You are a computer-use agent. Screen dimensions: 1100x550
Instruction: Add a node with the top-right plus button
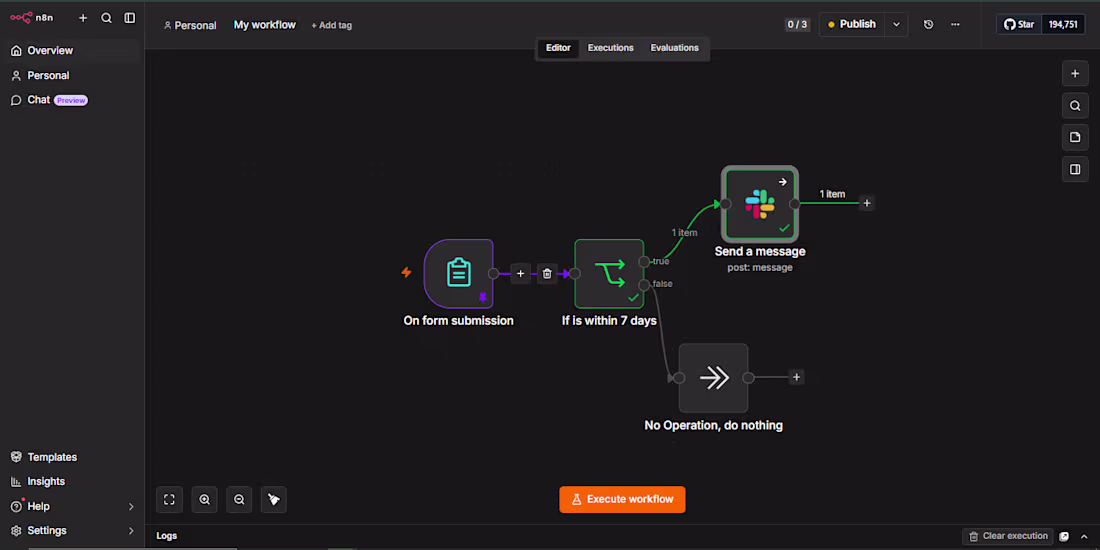pos(1075,73)
